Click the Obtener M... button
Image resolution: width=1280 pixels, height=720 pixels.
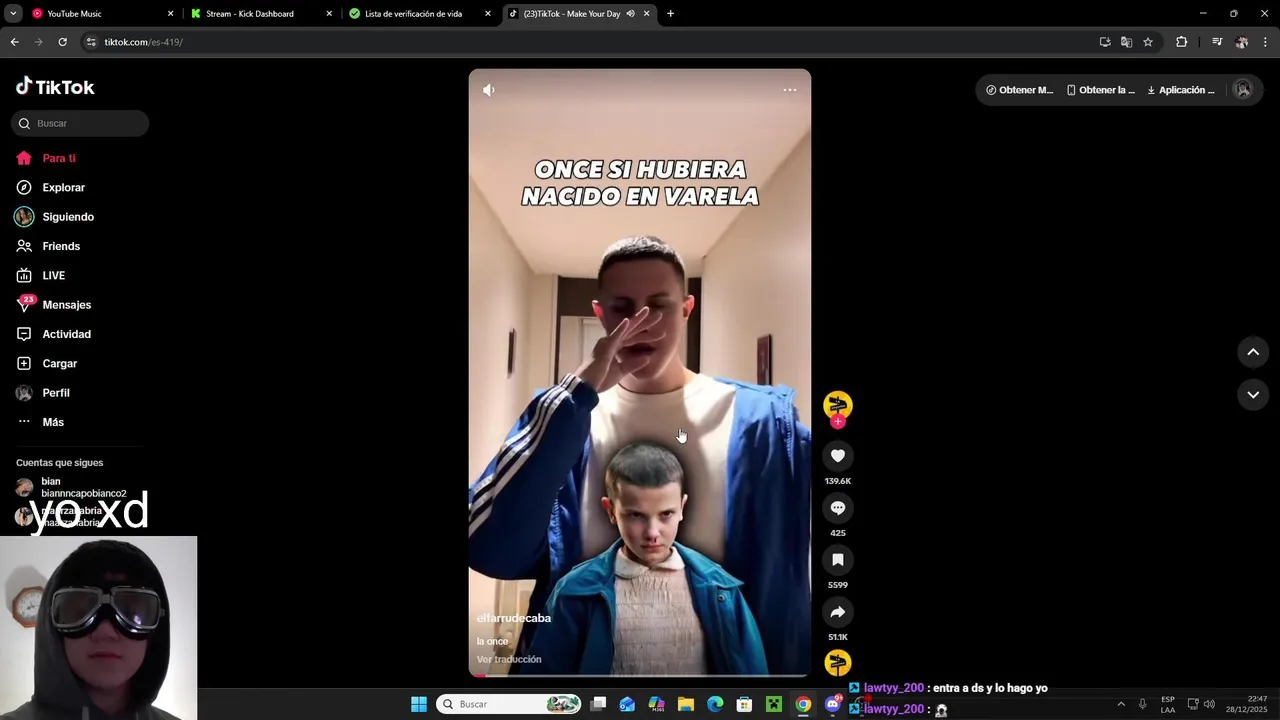[1019, 90]
